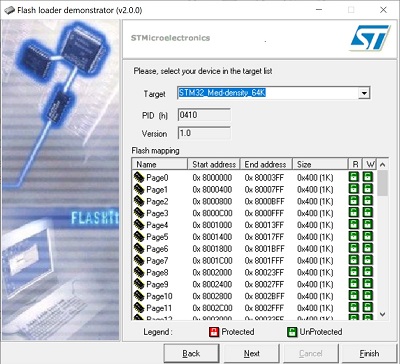Click the chip icon beside Page2
Image resolution: width=400 pixels, height=364 pixels.
tap(139, 201)
